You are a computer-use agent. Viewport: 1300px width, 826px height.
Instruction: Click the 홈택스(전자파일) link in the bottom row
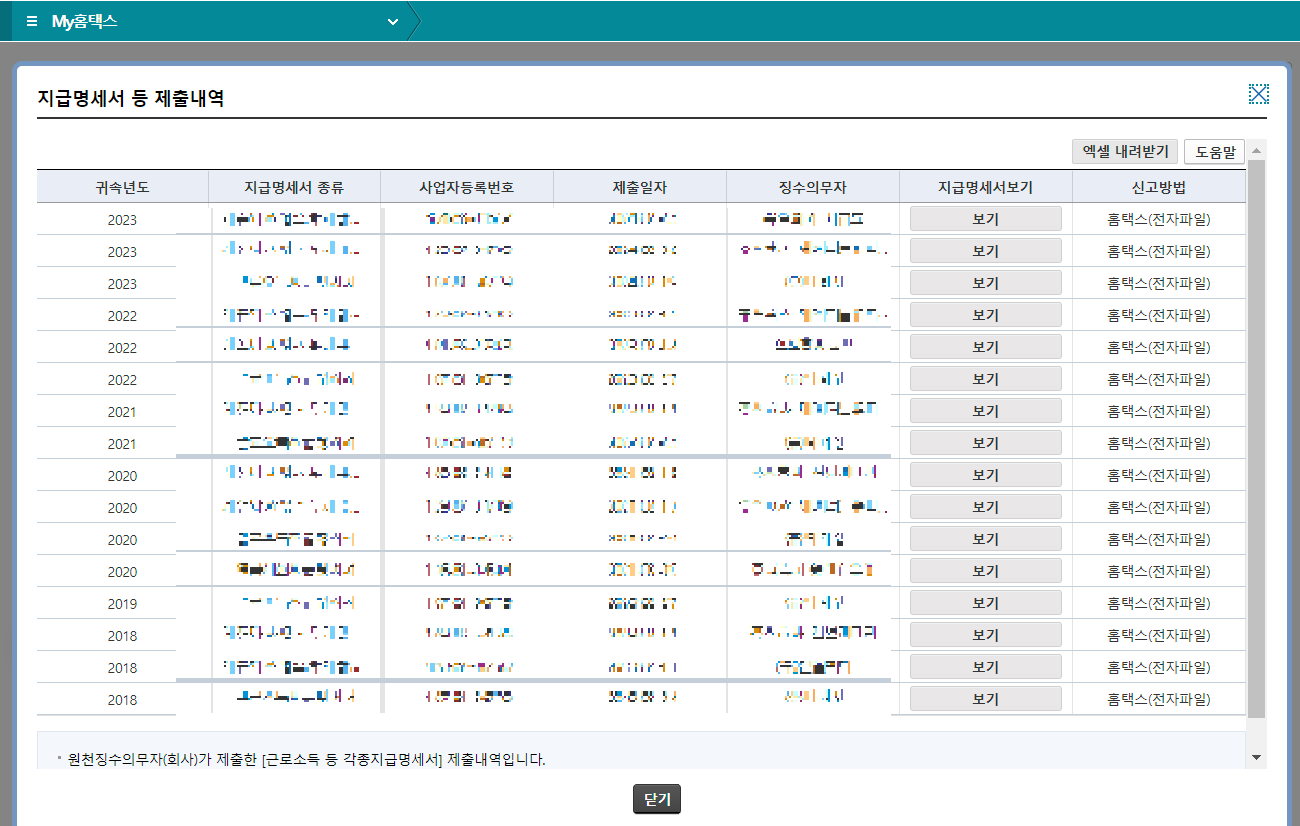click(x=1157, y=698)
